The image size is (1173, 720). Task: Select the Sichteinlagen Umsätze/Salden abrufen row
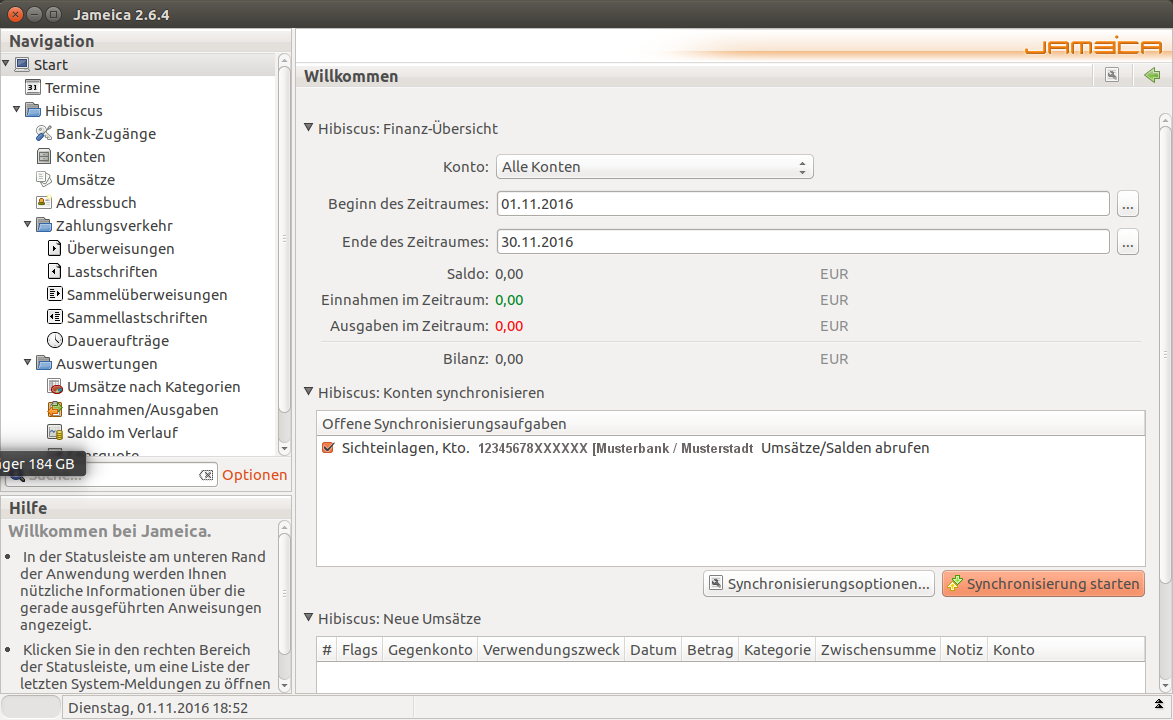pos(731,448)
